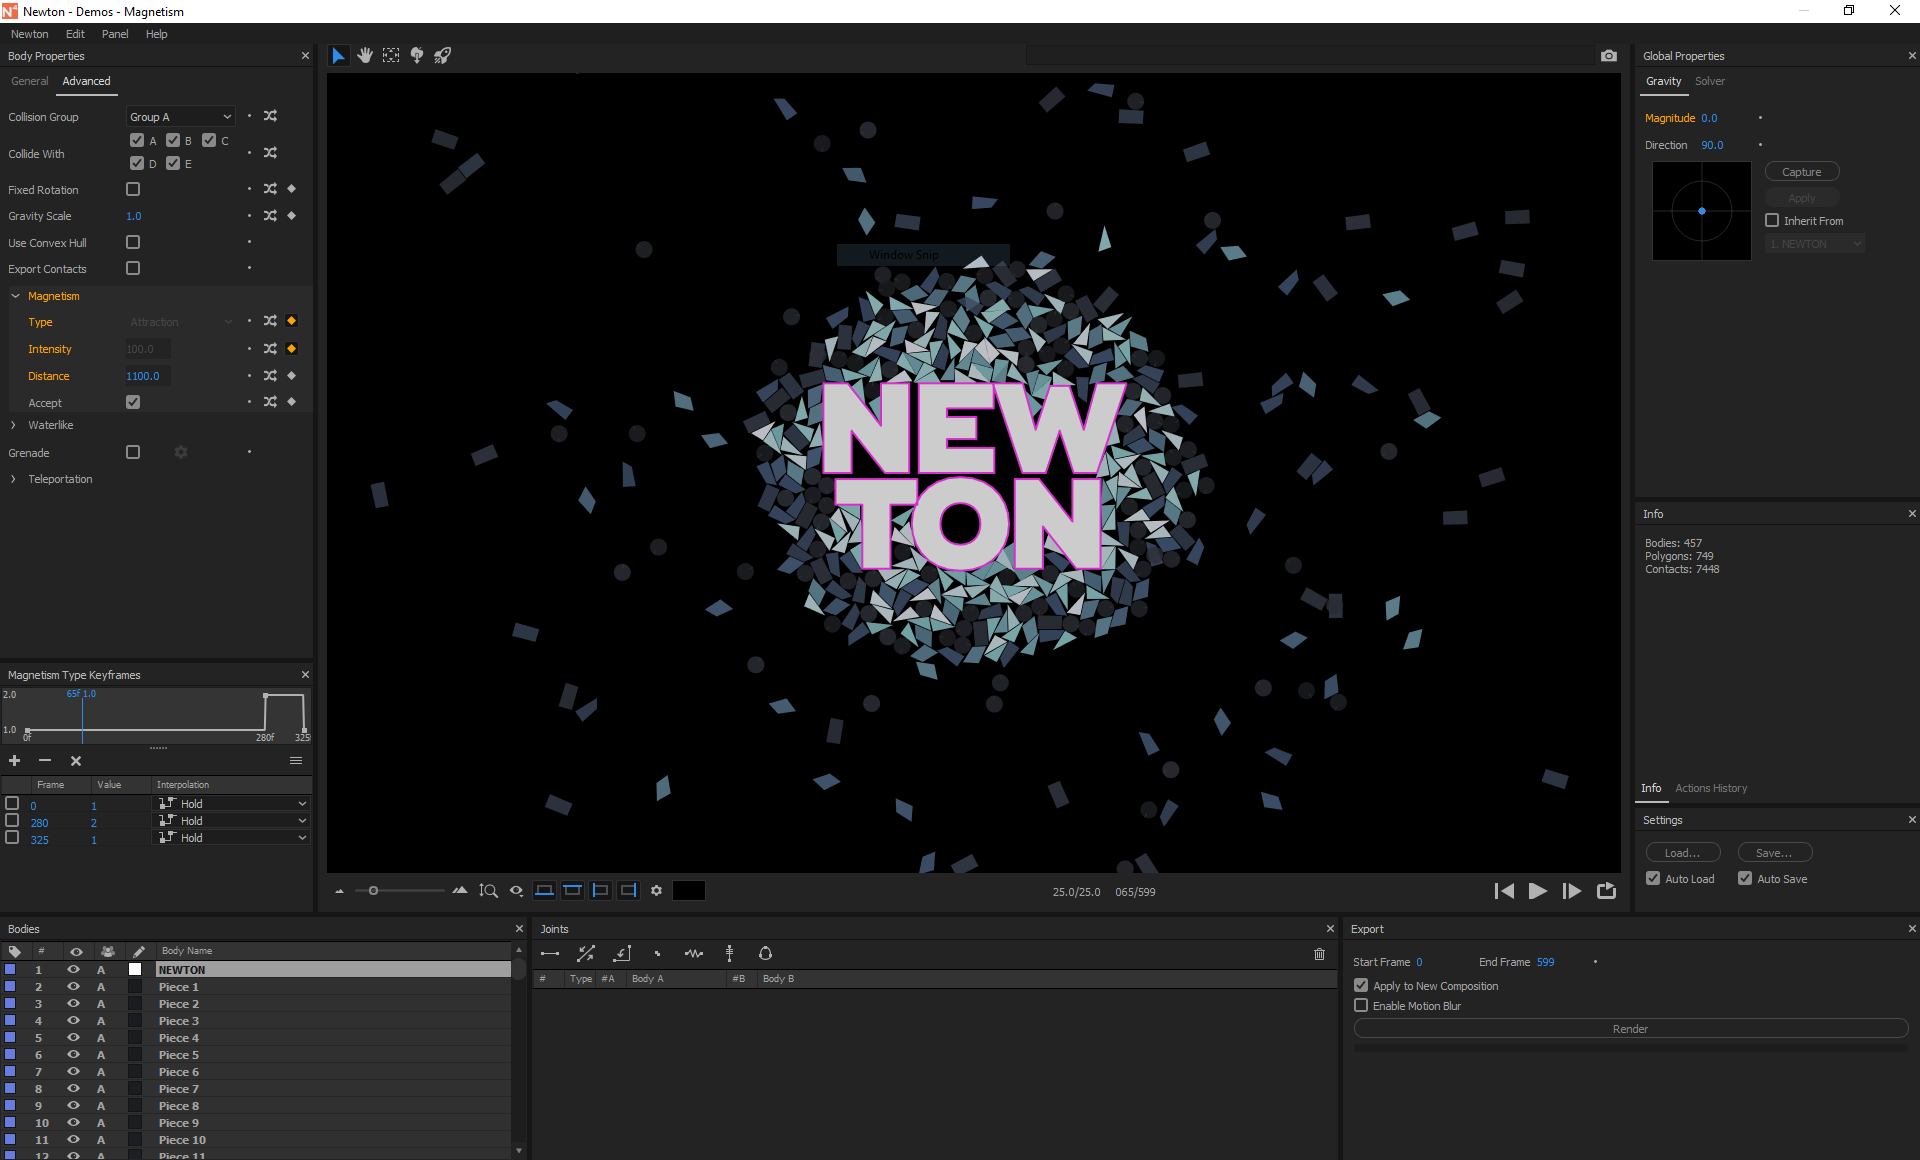Image resolution: width=1920 pixels, height=1160 pixels.
Task: Create a wheel joint icon
Action: tap(730, 954)
